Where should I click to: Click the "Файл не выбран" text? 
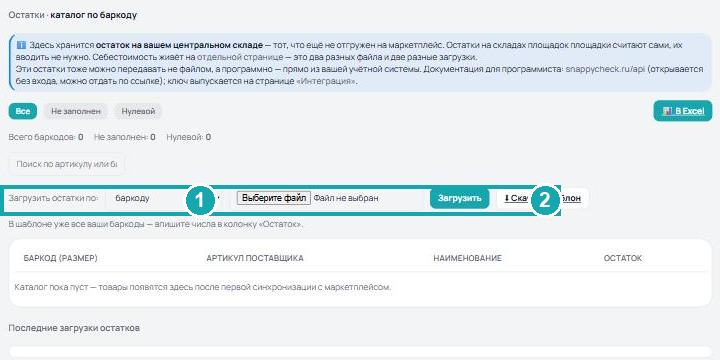(346, 198)
